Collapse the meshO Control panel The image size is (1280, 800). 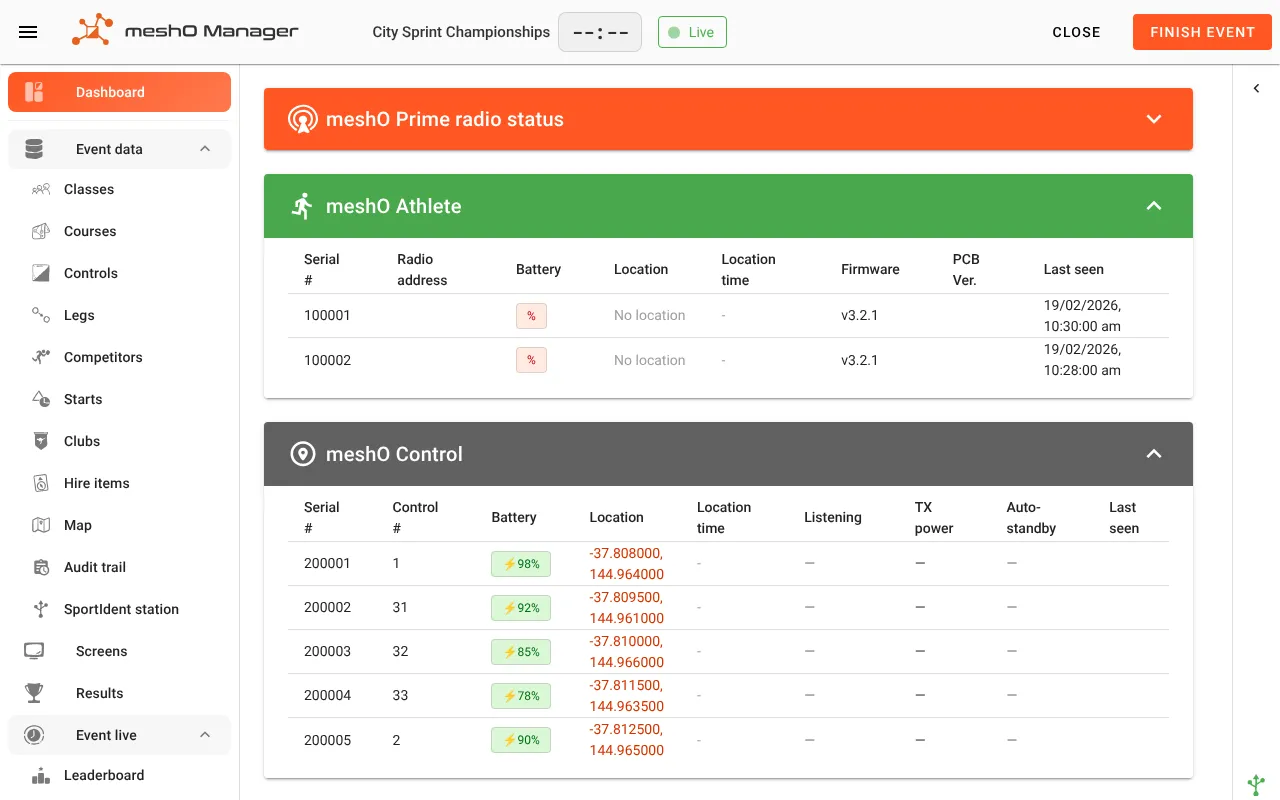1154,454
